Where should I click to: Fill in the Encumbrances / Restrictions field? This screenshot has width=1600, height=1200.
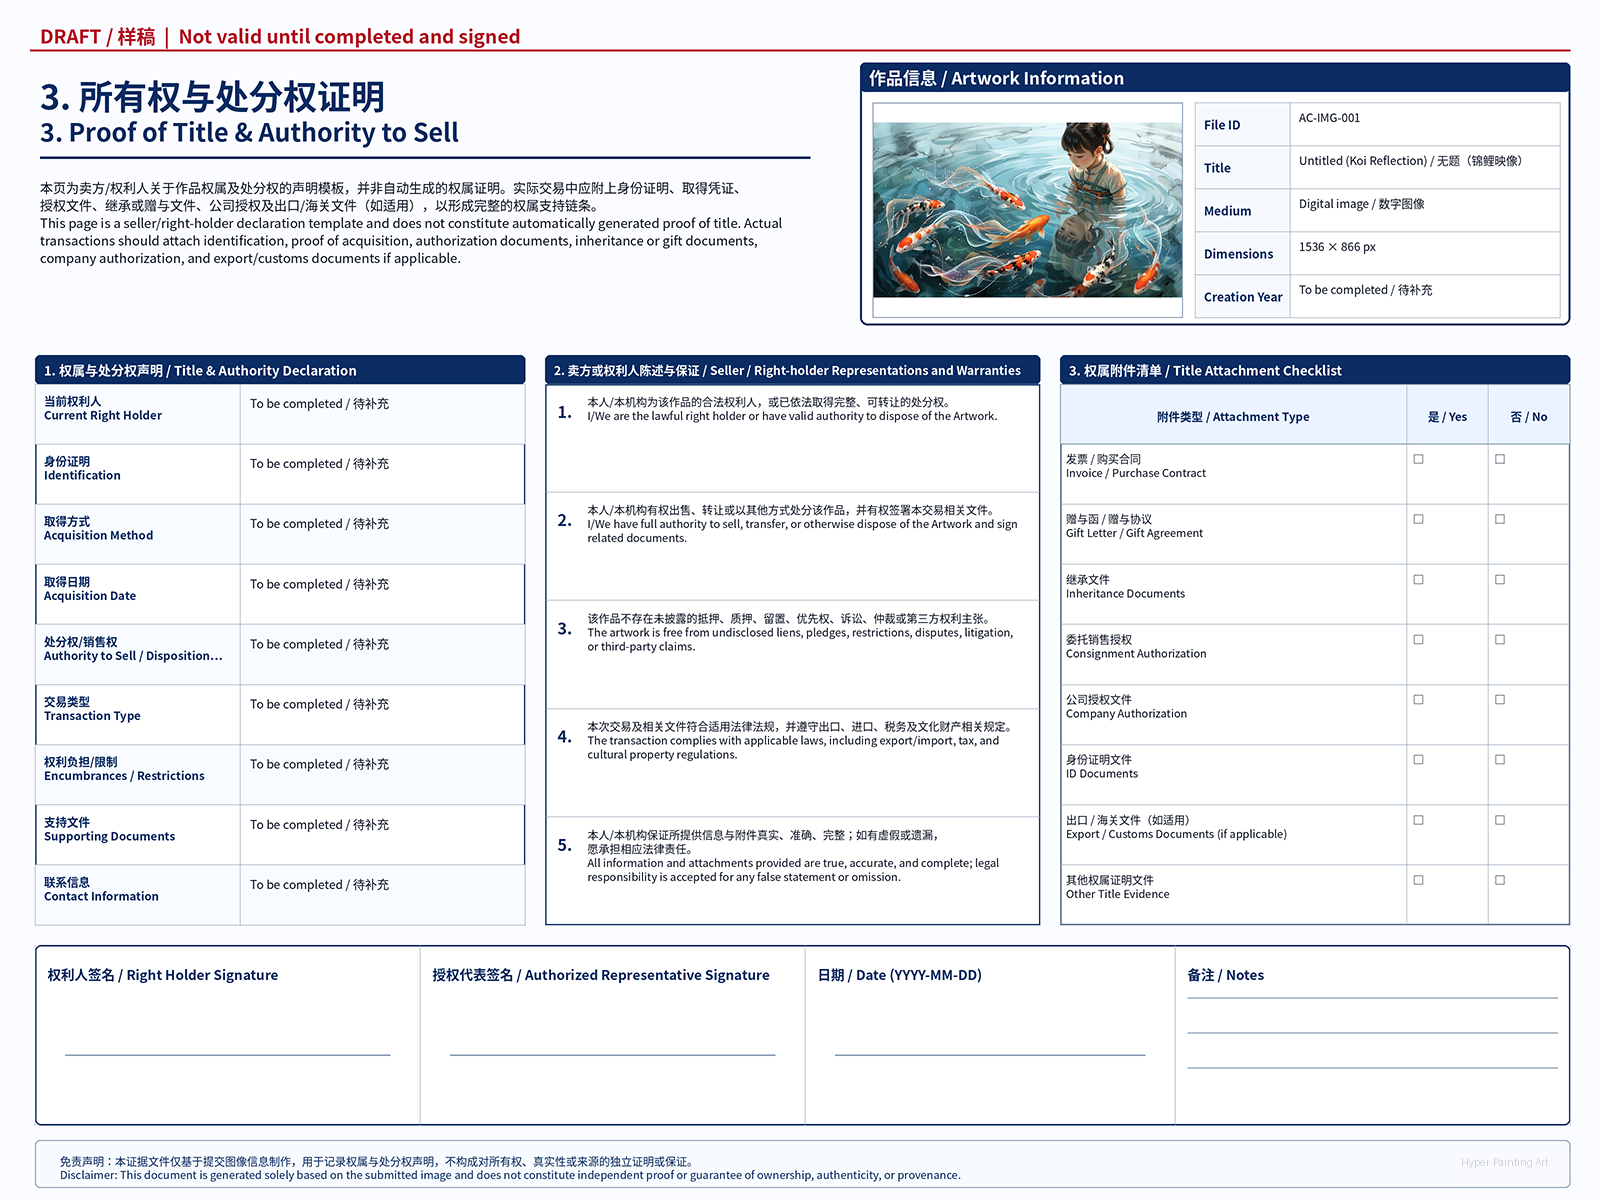[x=382, y=774]
